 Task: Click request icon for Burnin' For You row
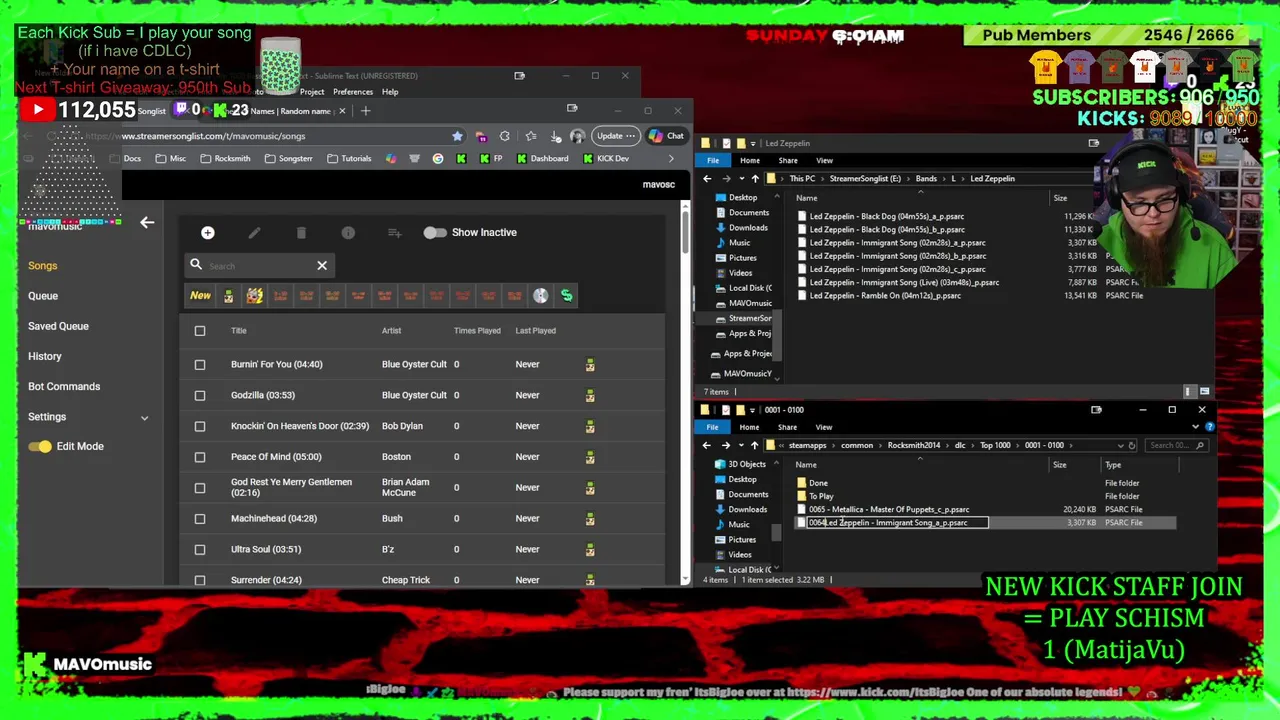pyautogui.click(x=590, y=365)
